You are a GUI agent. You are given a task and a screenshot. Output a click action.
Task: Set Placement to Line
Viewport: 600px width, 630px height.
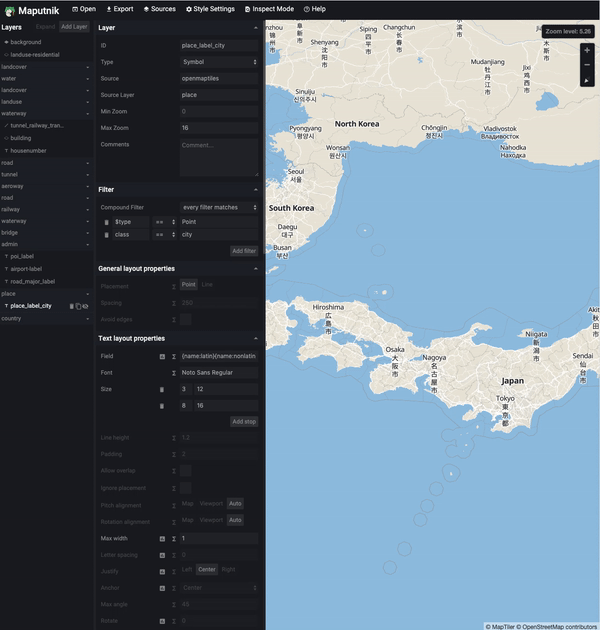coord(207,284)
